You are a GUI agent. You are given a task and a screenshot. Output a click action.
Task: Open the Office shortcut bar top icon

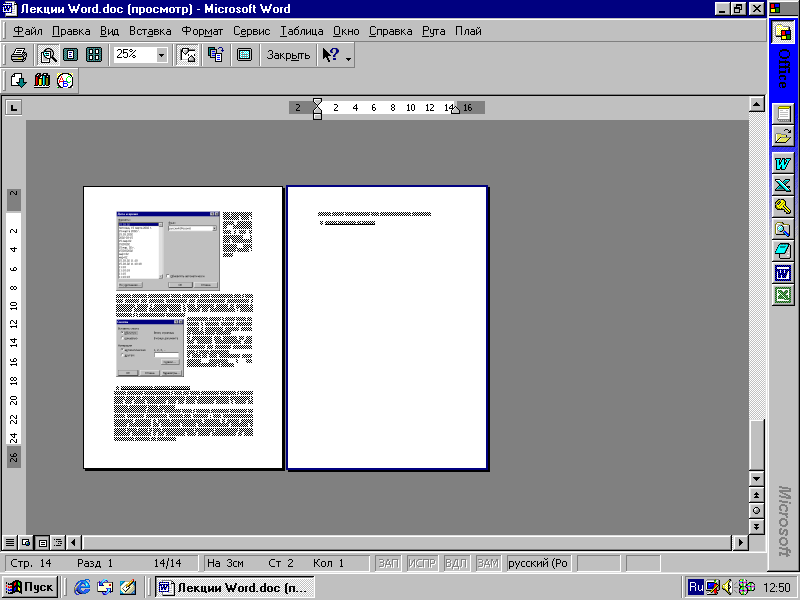(x=783, y=33)
